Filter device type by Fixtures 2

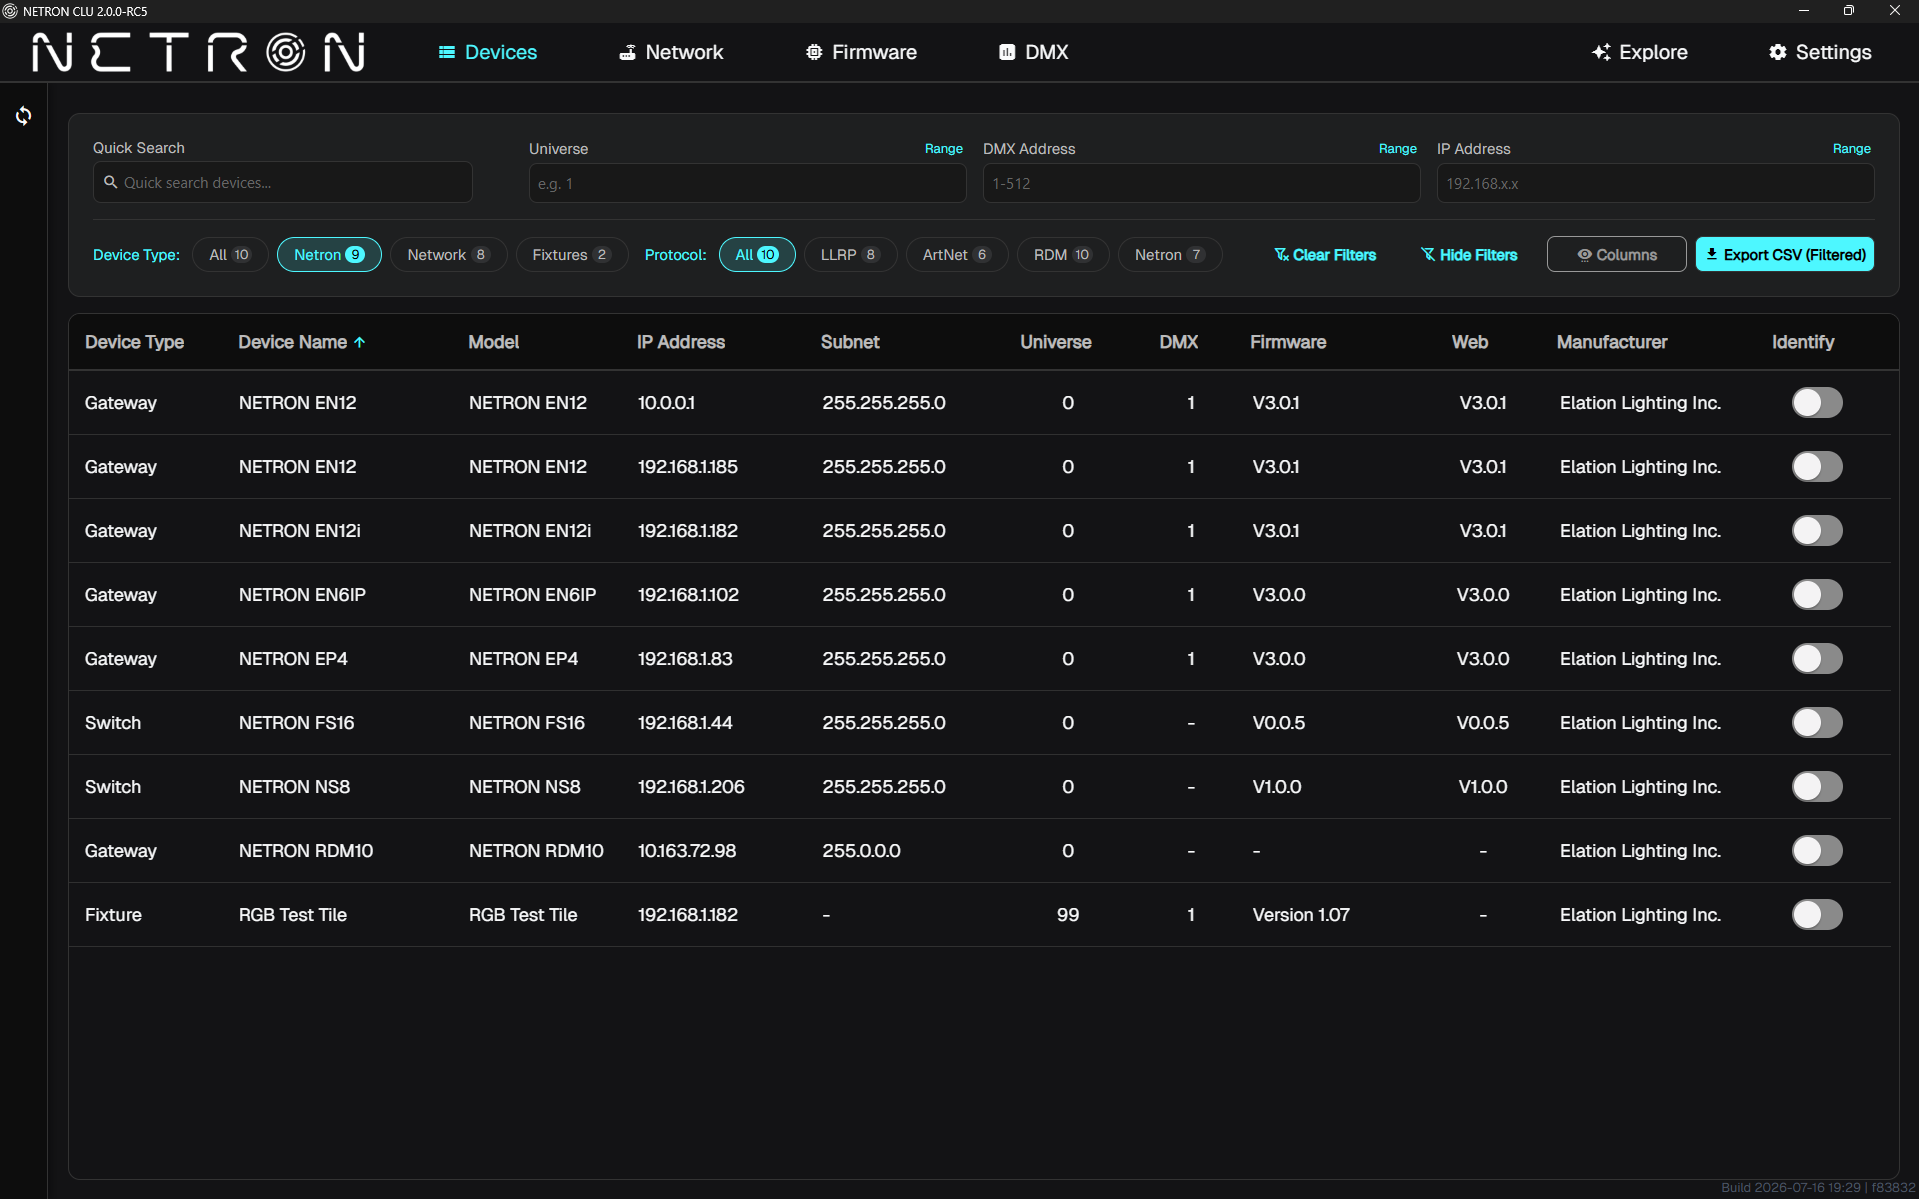571,255
